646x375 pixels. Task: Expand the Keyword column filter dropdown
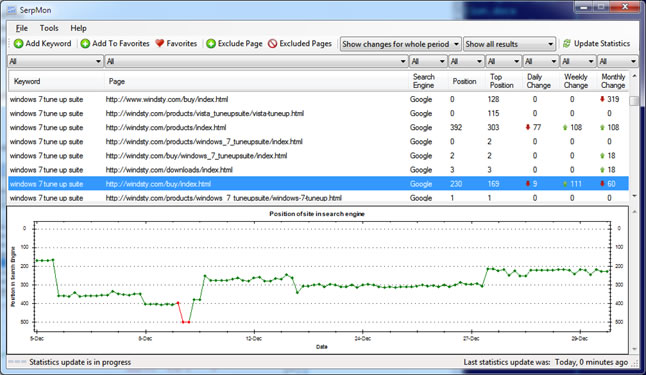98,61
